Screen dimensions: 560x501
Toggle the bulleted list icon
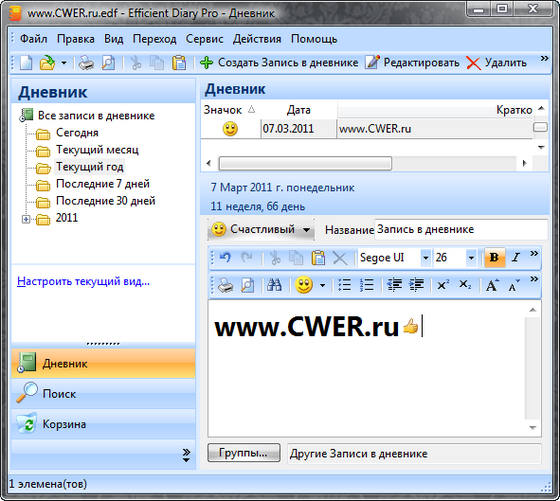pos(345,285)
